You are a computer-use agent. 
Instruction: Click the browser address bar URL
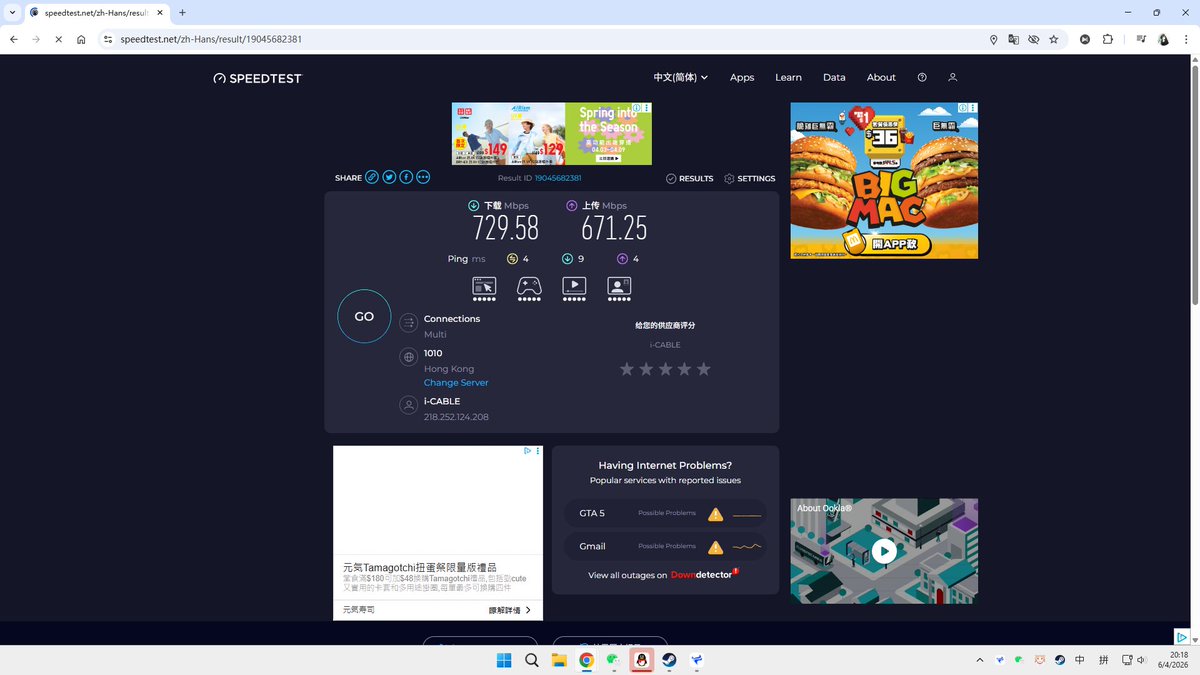[x=211, y=39]
